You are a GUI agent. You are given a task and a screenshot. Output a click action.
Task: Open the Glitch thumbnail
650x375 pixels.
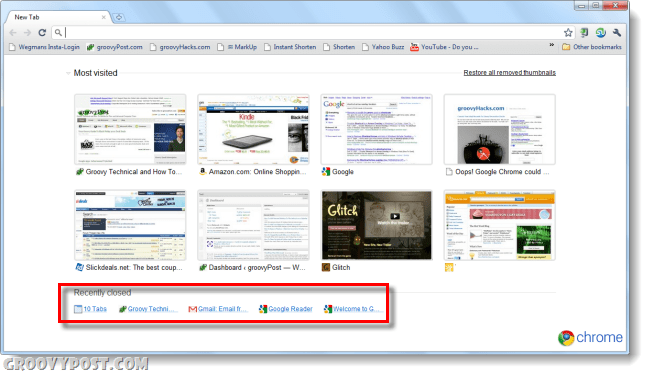click(x=376, y=225)
